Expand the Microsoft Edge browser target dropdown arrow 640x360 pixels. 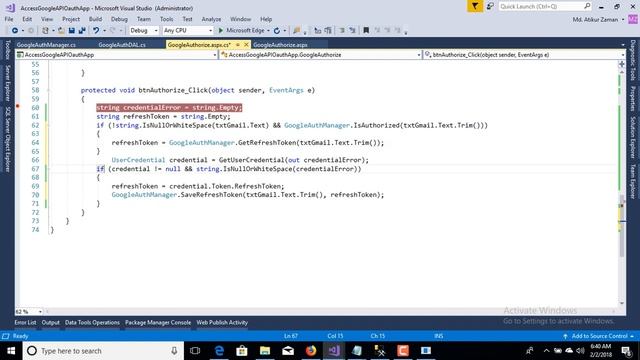[268, 31]
